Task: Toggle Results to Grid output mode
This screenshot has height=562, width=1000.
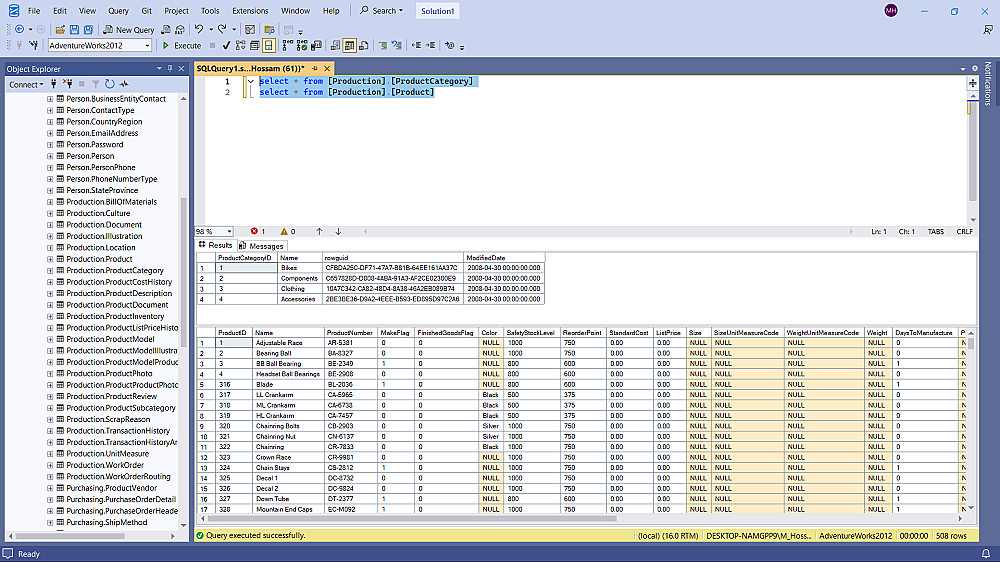Action: (x=350, y=45)
